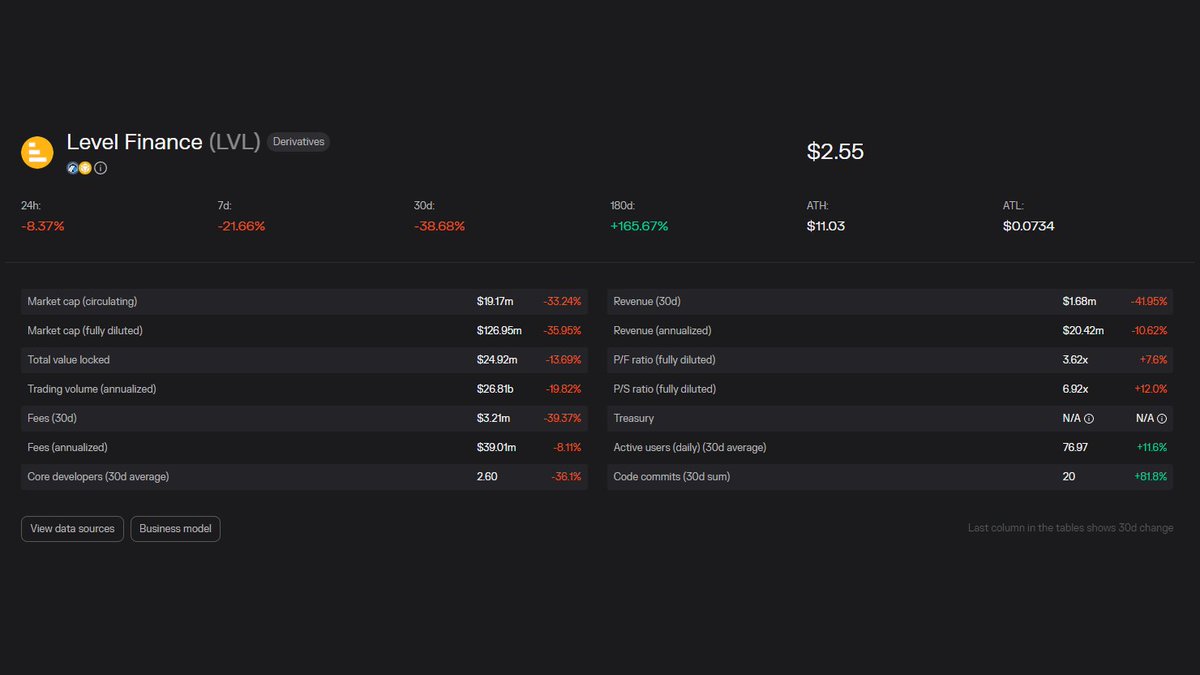This screenshot has height=675, width=1200.
Task: Click the yellow BNB chain icon
Action: coord(85,168)
